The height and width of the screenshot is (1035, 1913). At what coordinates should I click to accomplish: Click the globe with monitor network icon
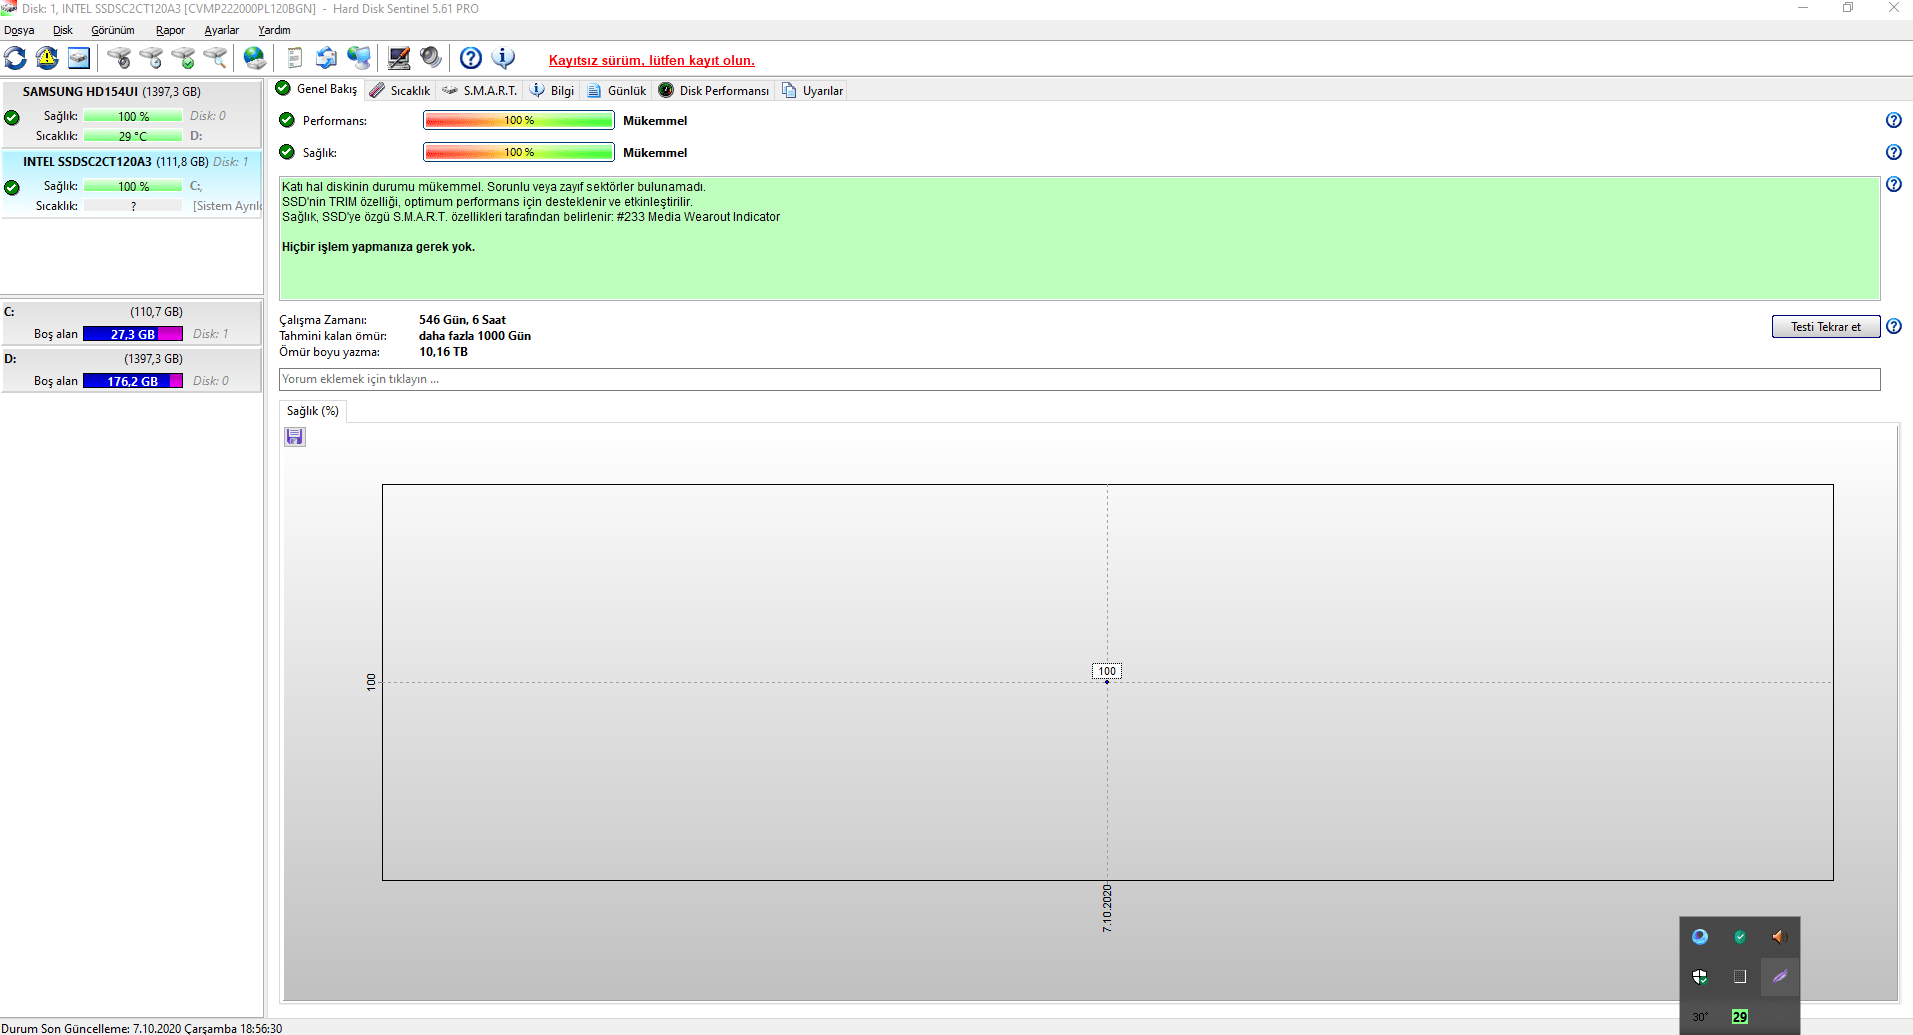(x=359, y=58)
